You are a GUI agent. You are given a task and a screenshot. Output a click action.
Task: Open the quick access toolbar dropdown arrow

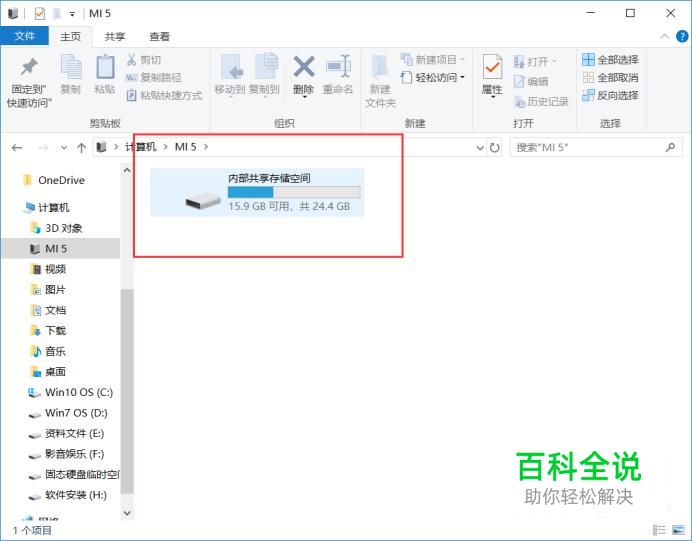(x=72, y=14)
